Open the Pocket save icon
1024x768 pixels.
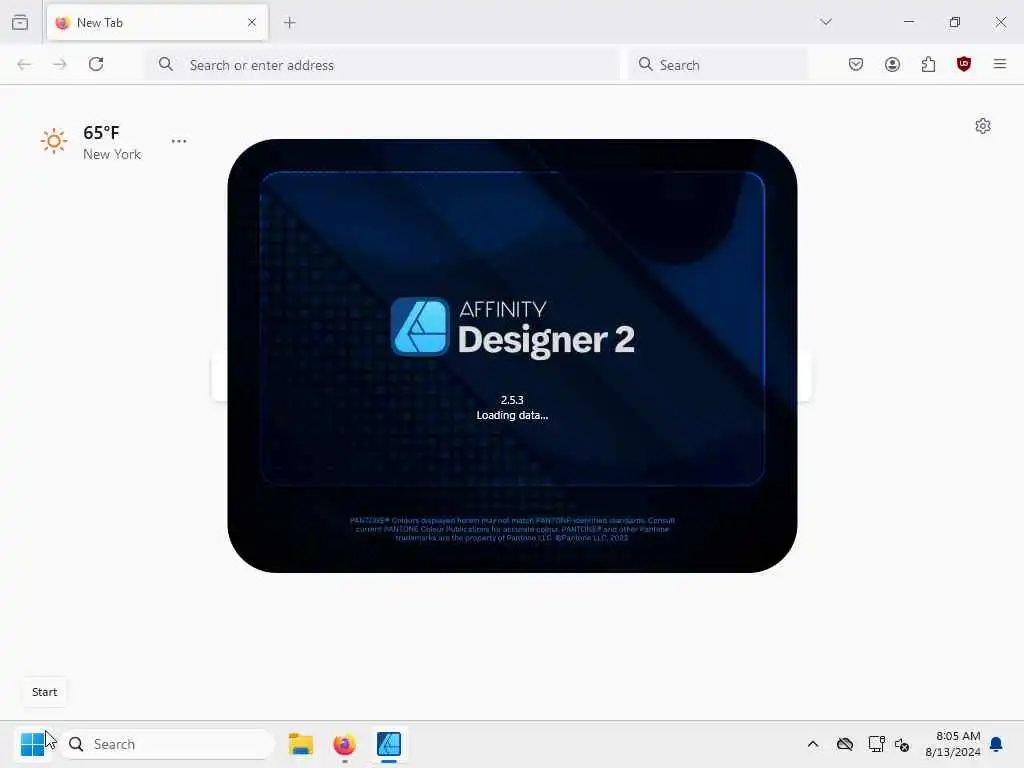pos(856,64)
